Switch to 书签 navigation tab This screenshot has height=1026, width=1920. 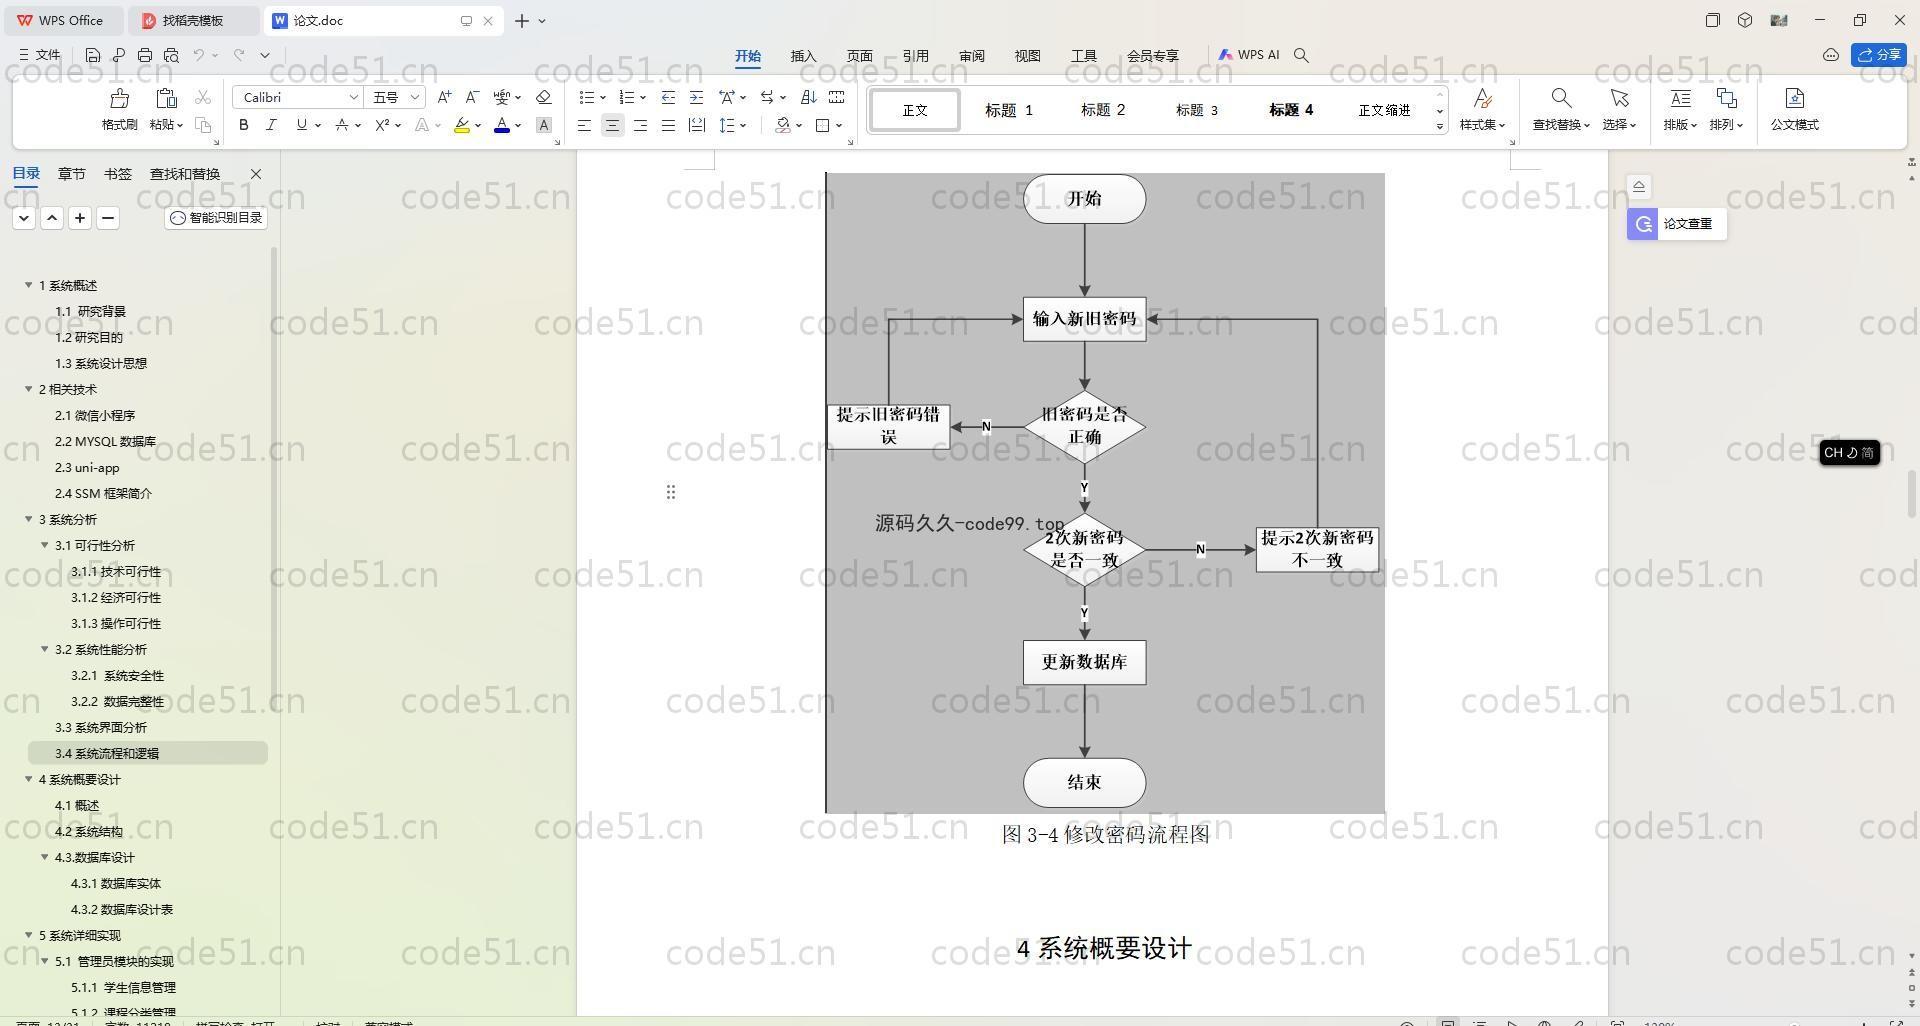coord(117,174)
